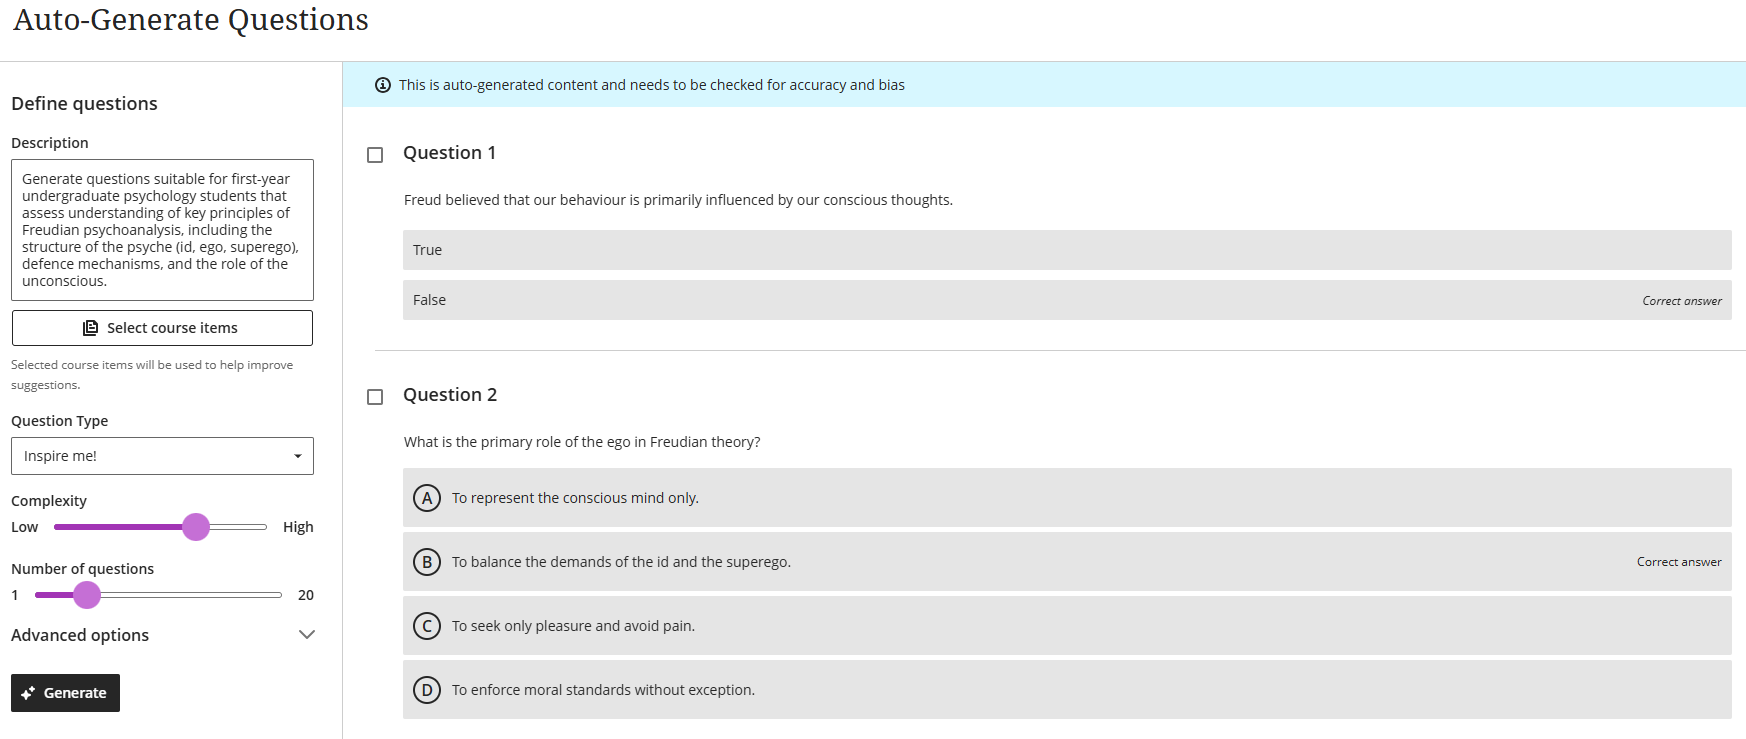Check the Question 2 checkbox
The image size is (1746, 739).
(x=375, y=397)
